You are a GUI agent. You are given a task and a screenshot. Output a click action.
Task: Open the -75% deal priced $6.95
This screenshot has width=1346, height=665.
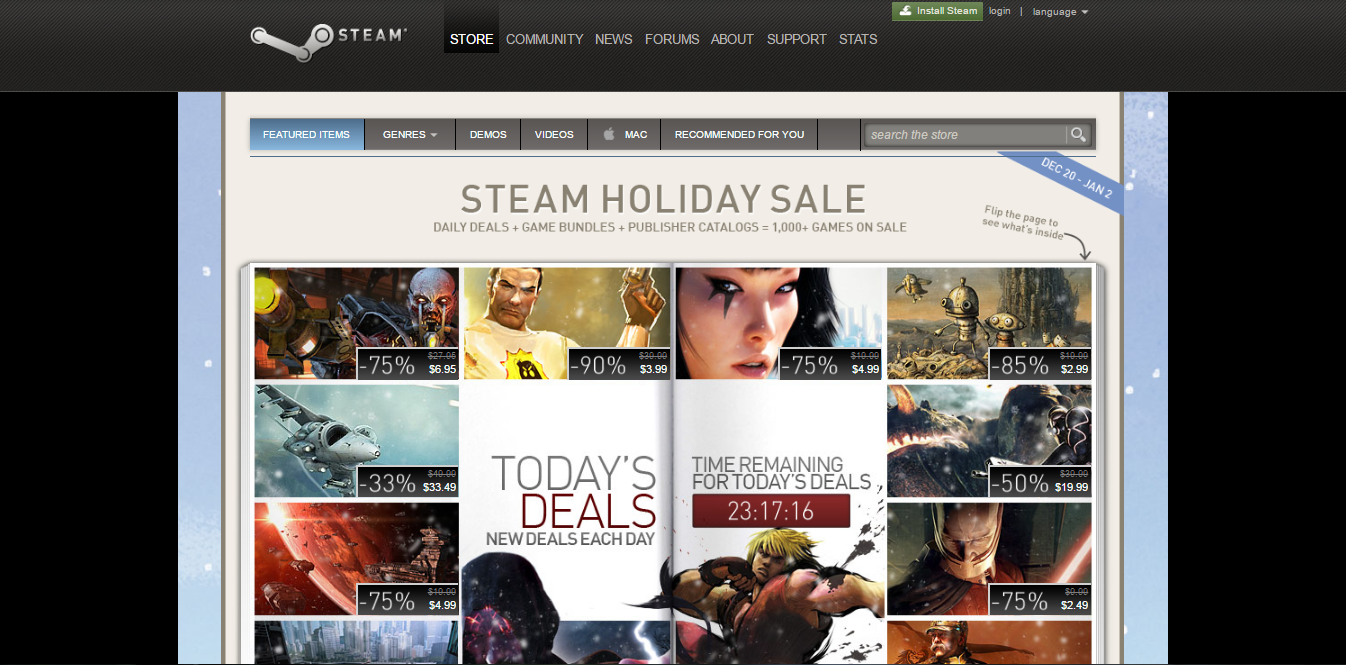click(x=357, y=323)
